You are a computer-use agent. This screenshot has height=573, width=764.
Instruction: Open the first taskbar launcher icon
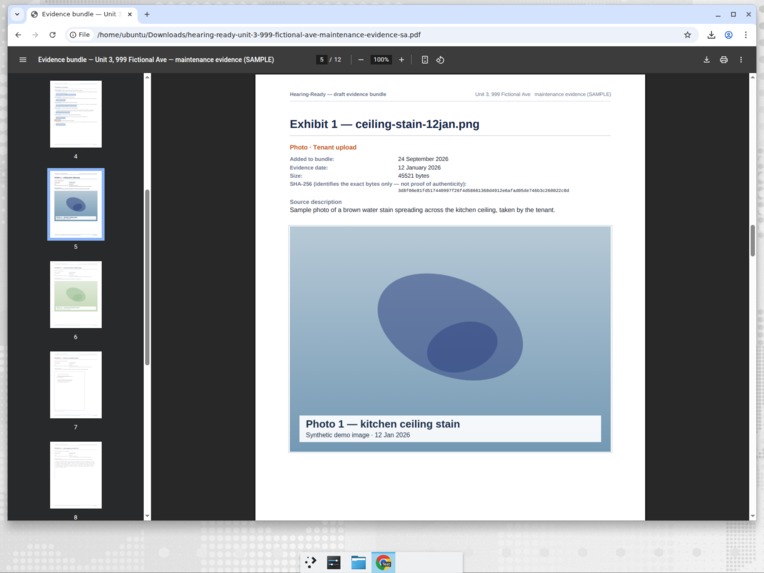point(310,562)
